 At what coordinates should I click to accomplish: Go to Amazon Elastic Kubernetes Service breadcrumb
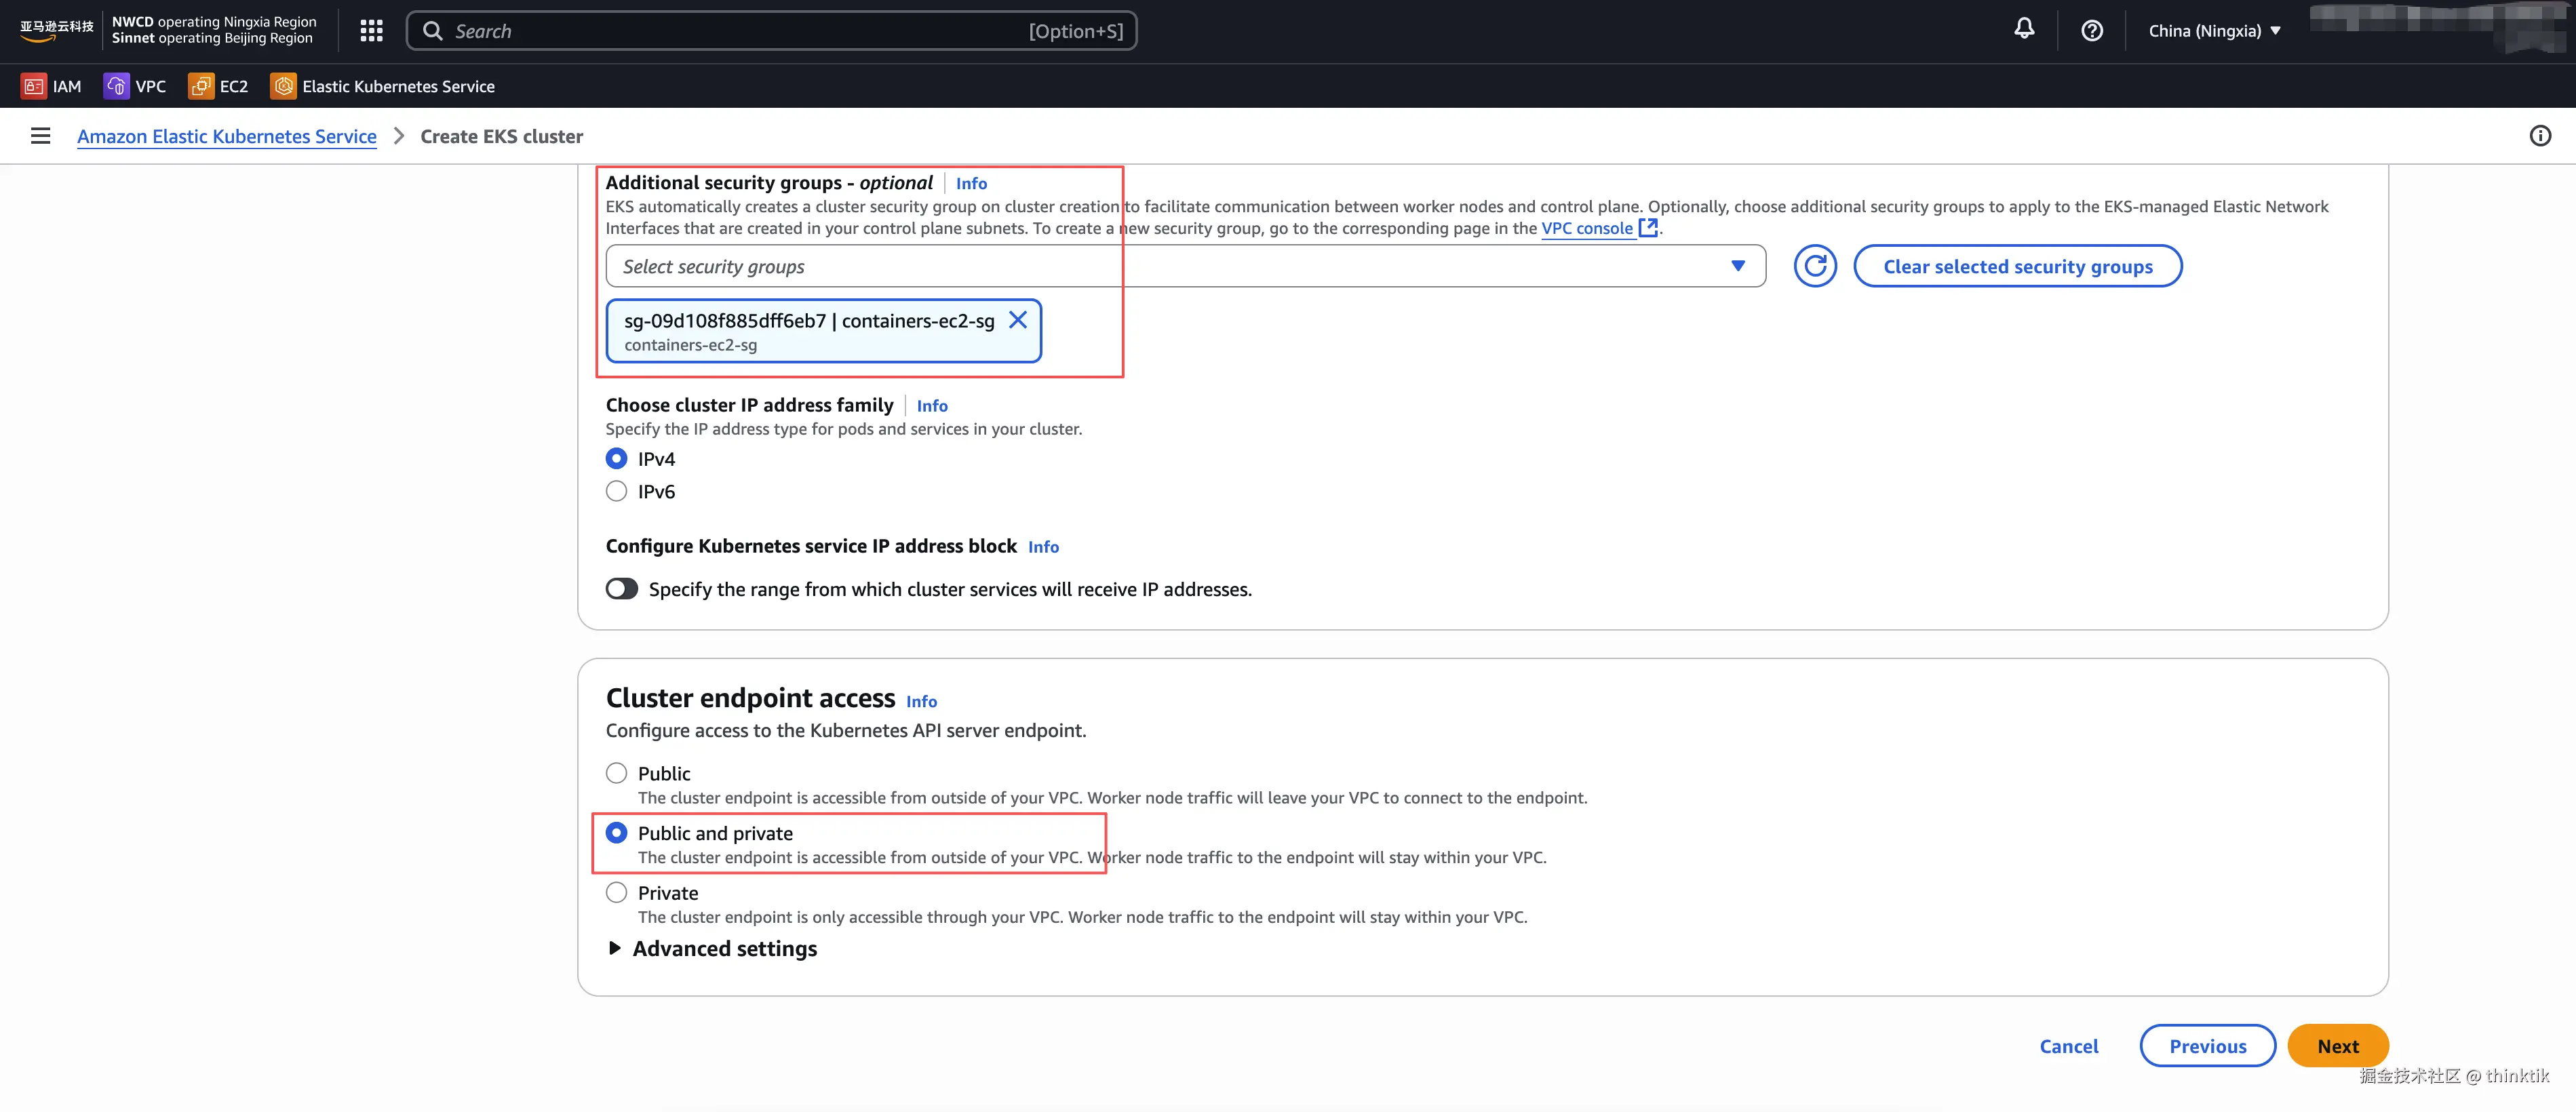pyautogui.click(x=227, y=136)
